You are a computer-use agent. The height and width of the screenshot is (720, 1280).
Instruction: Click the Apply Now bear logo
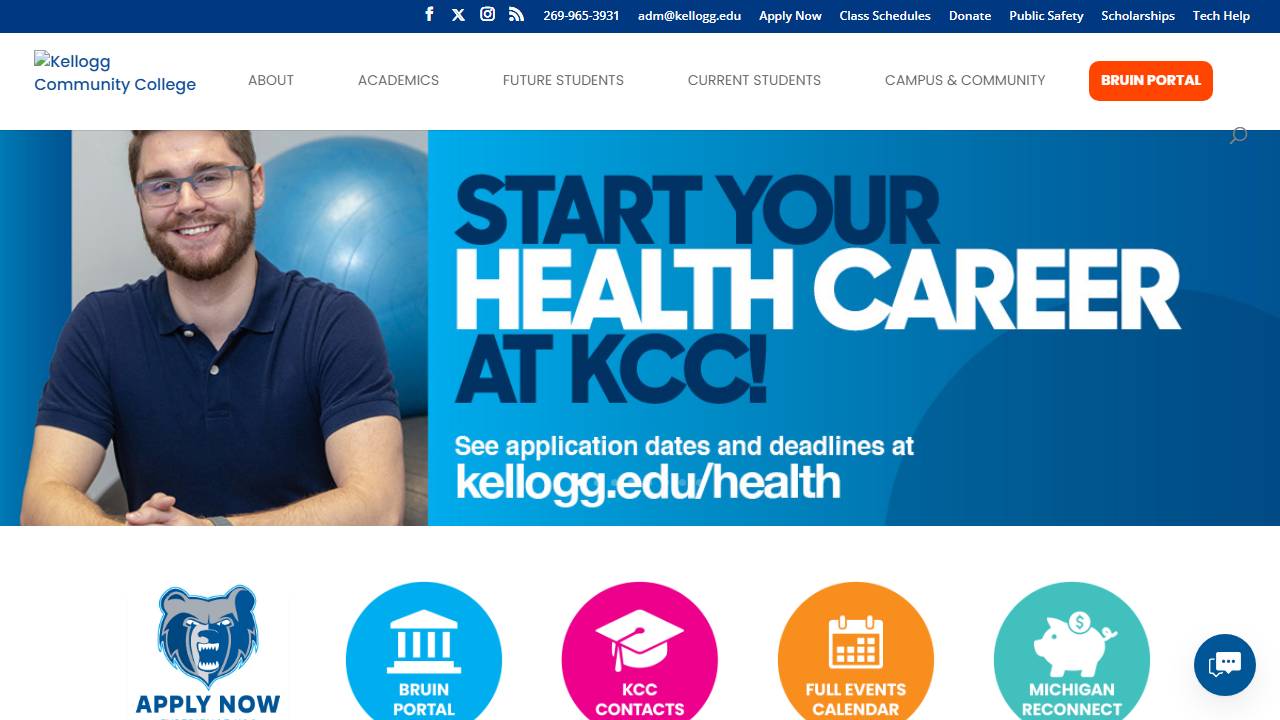[x=208, y=652]
